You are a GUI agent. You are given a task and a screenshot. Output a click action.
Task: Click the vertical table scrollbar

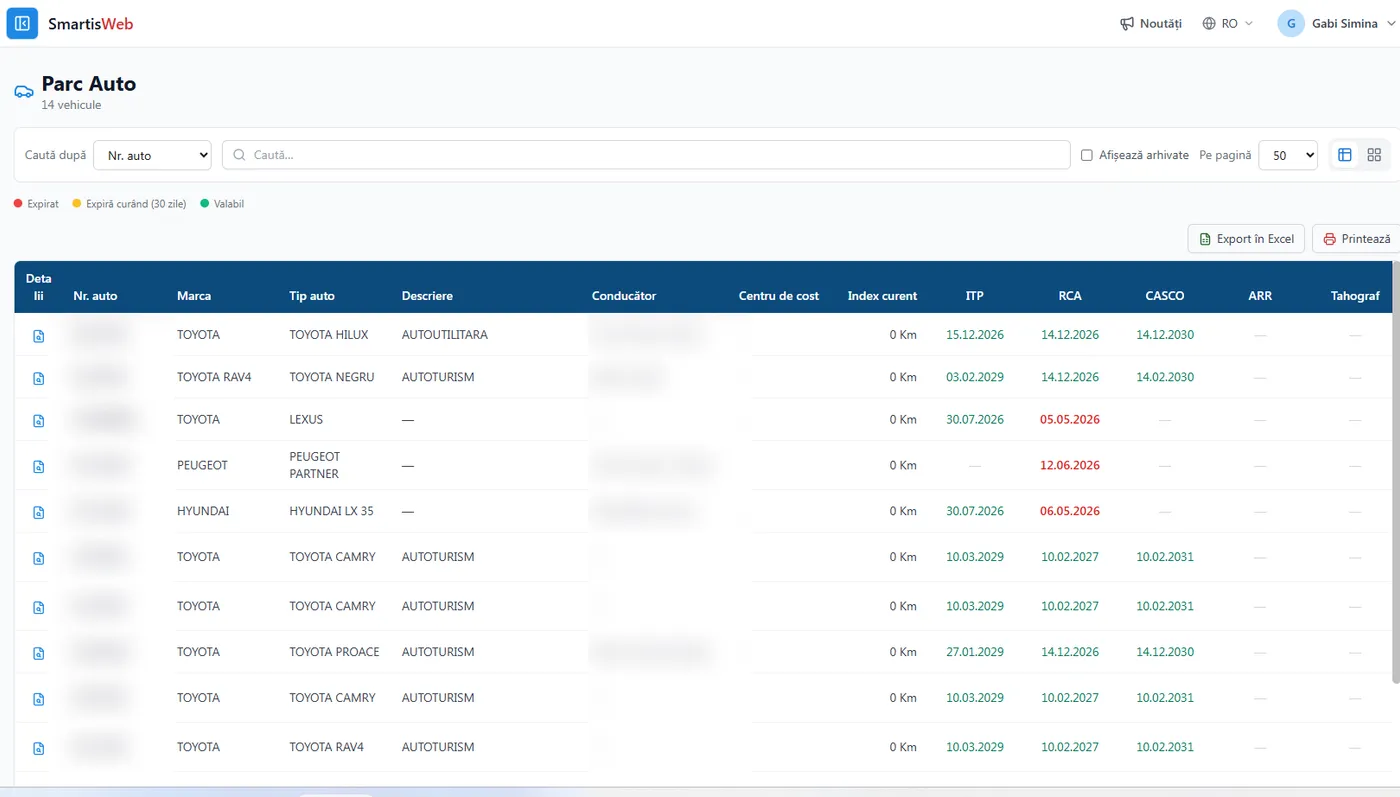tap(1396, 472)
